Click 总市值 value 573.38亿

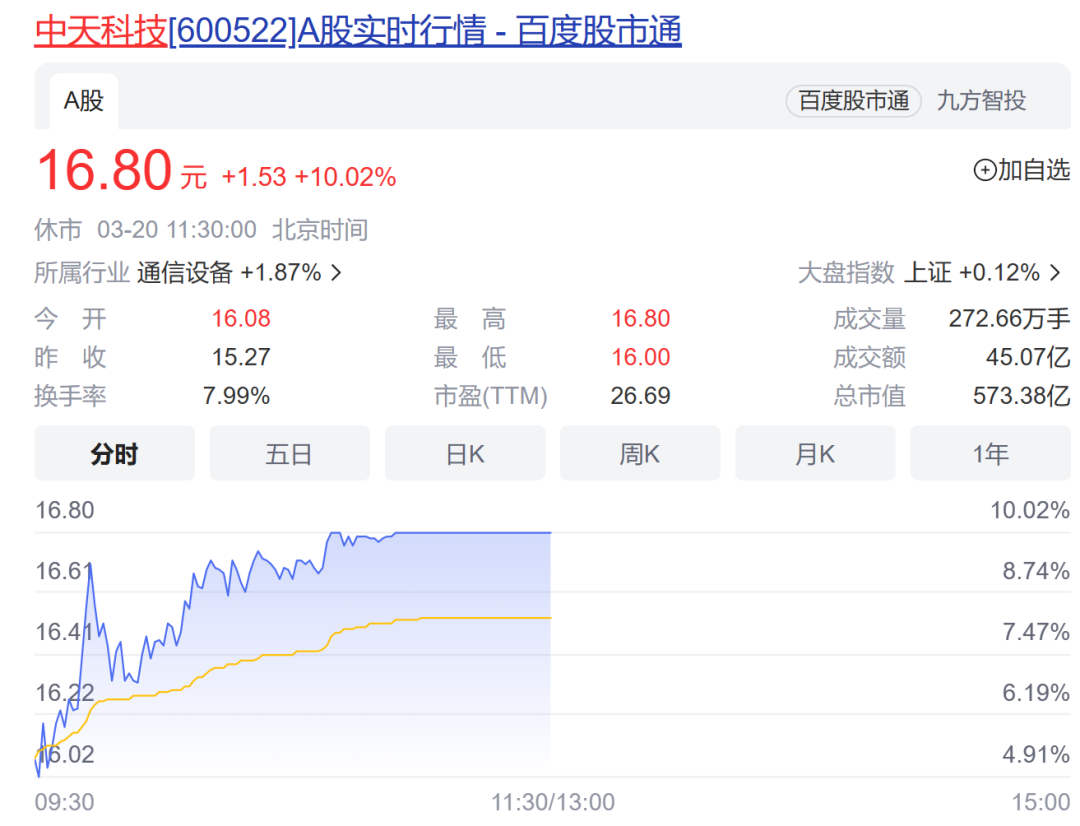click(1021, 395)
